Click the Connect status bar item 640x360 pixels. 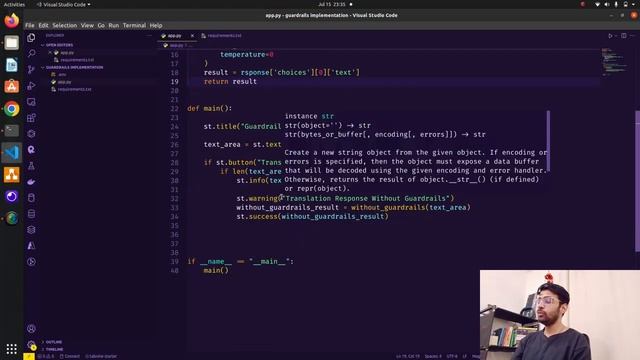(x=70, y=356)
